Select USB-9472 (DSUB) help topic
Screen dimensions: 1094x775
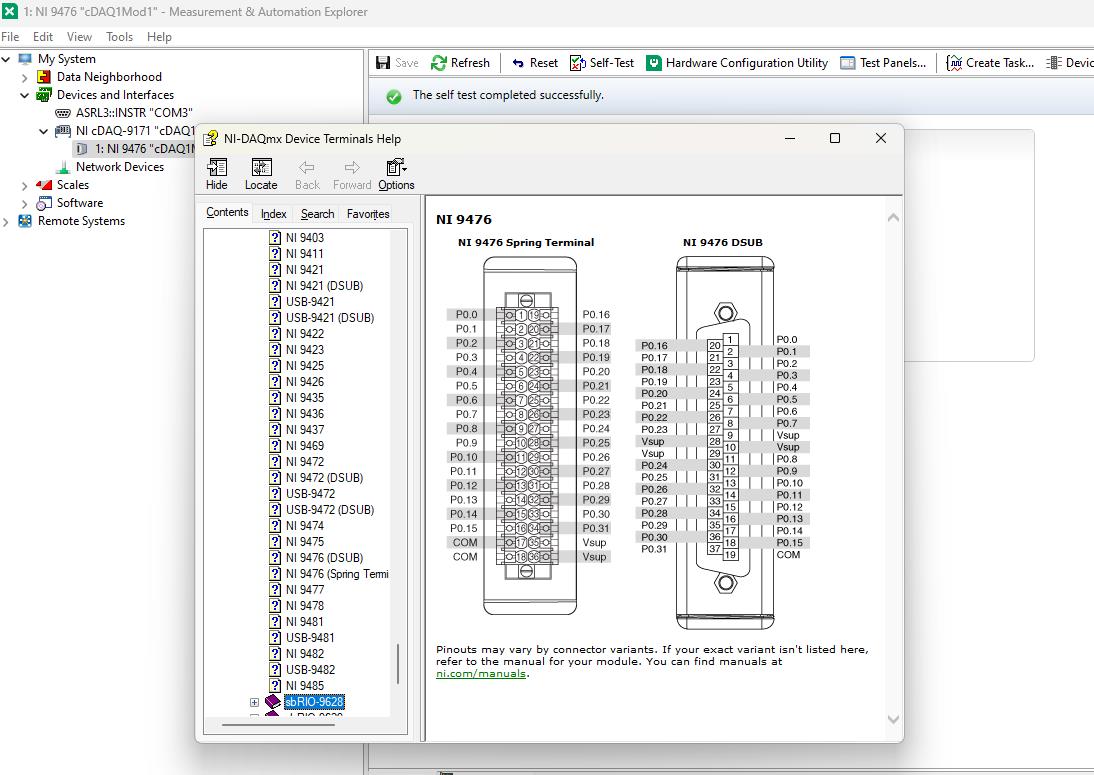329,509
